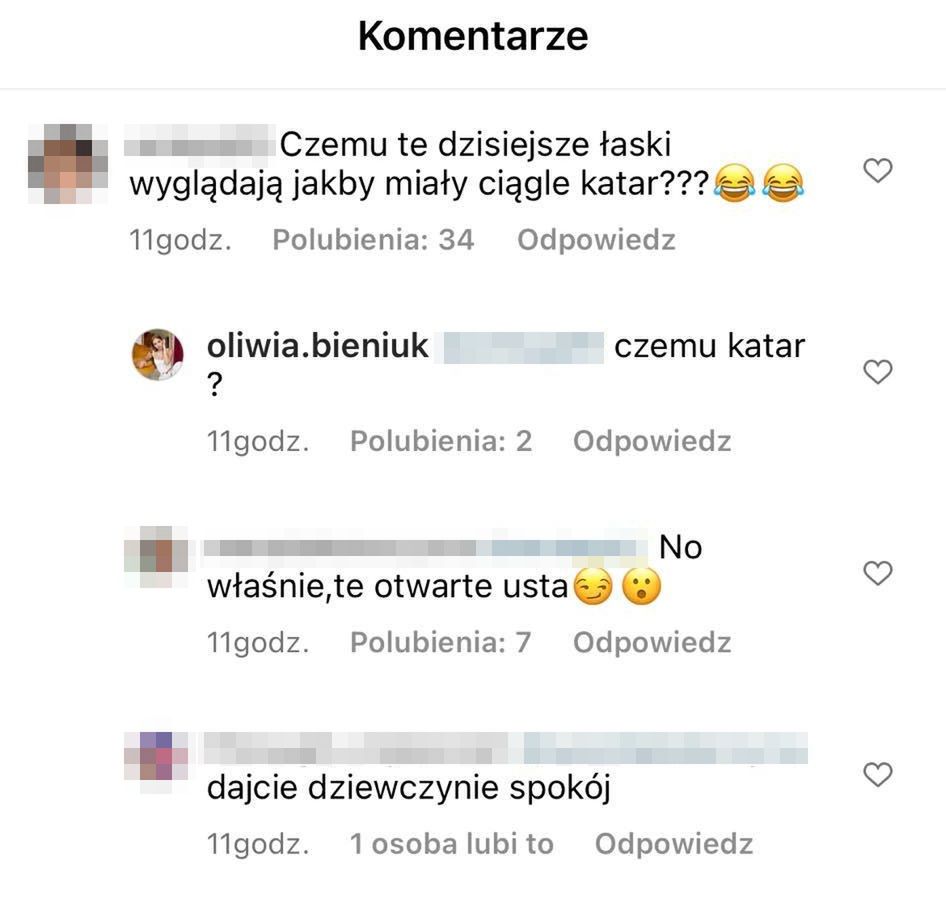Viewport: 946px width, 904px height.
Task: Reply to 'dajcie dziewczynie spokój' comment
Action: pos(674,844)
